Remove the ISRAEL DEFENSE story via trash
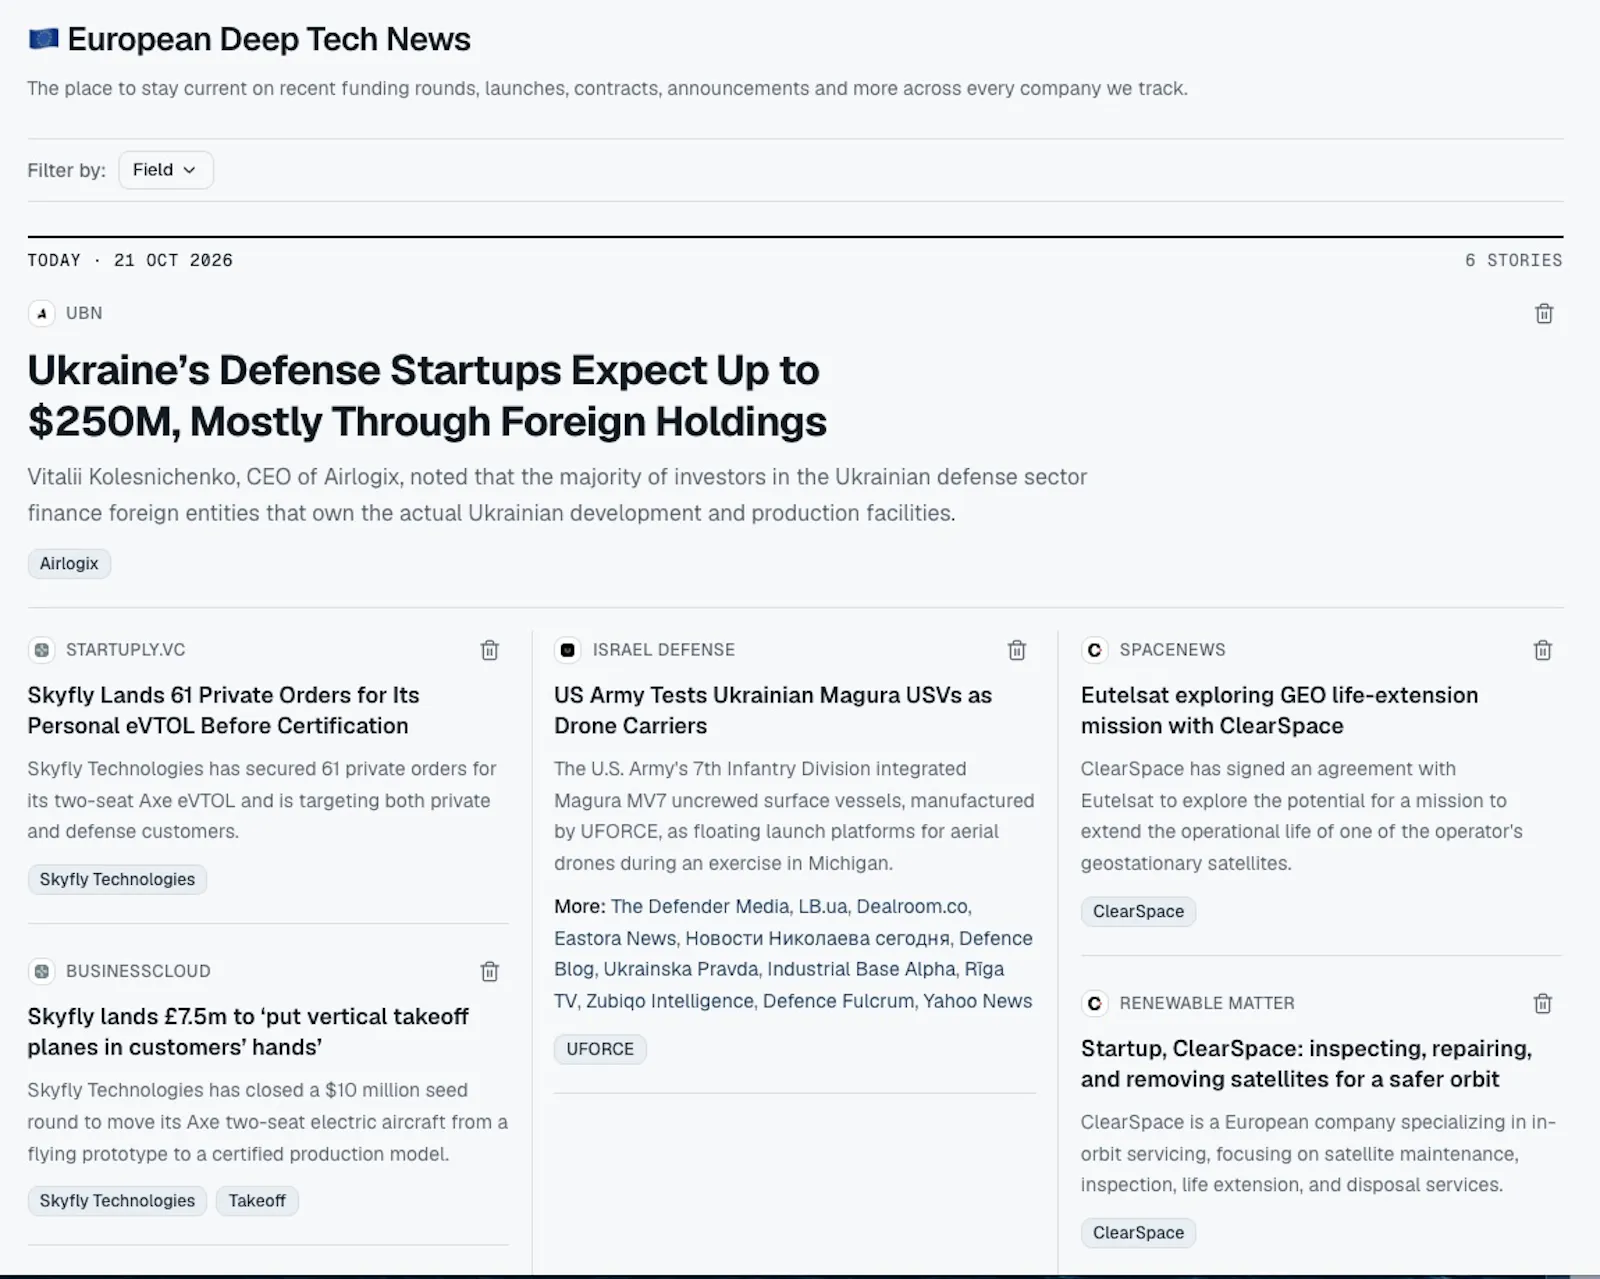This screenshot has width=1600, height=1279. tap(1017, 650)
